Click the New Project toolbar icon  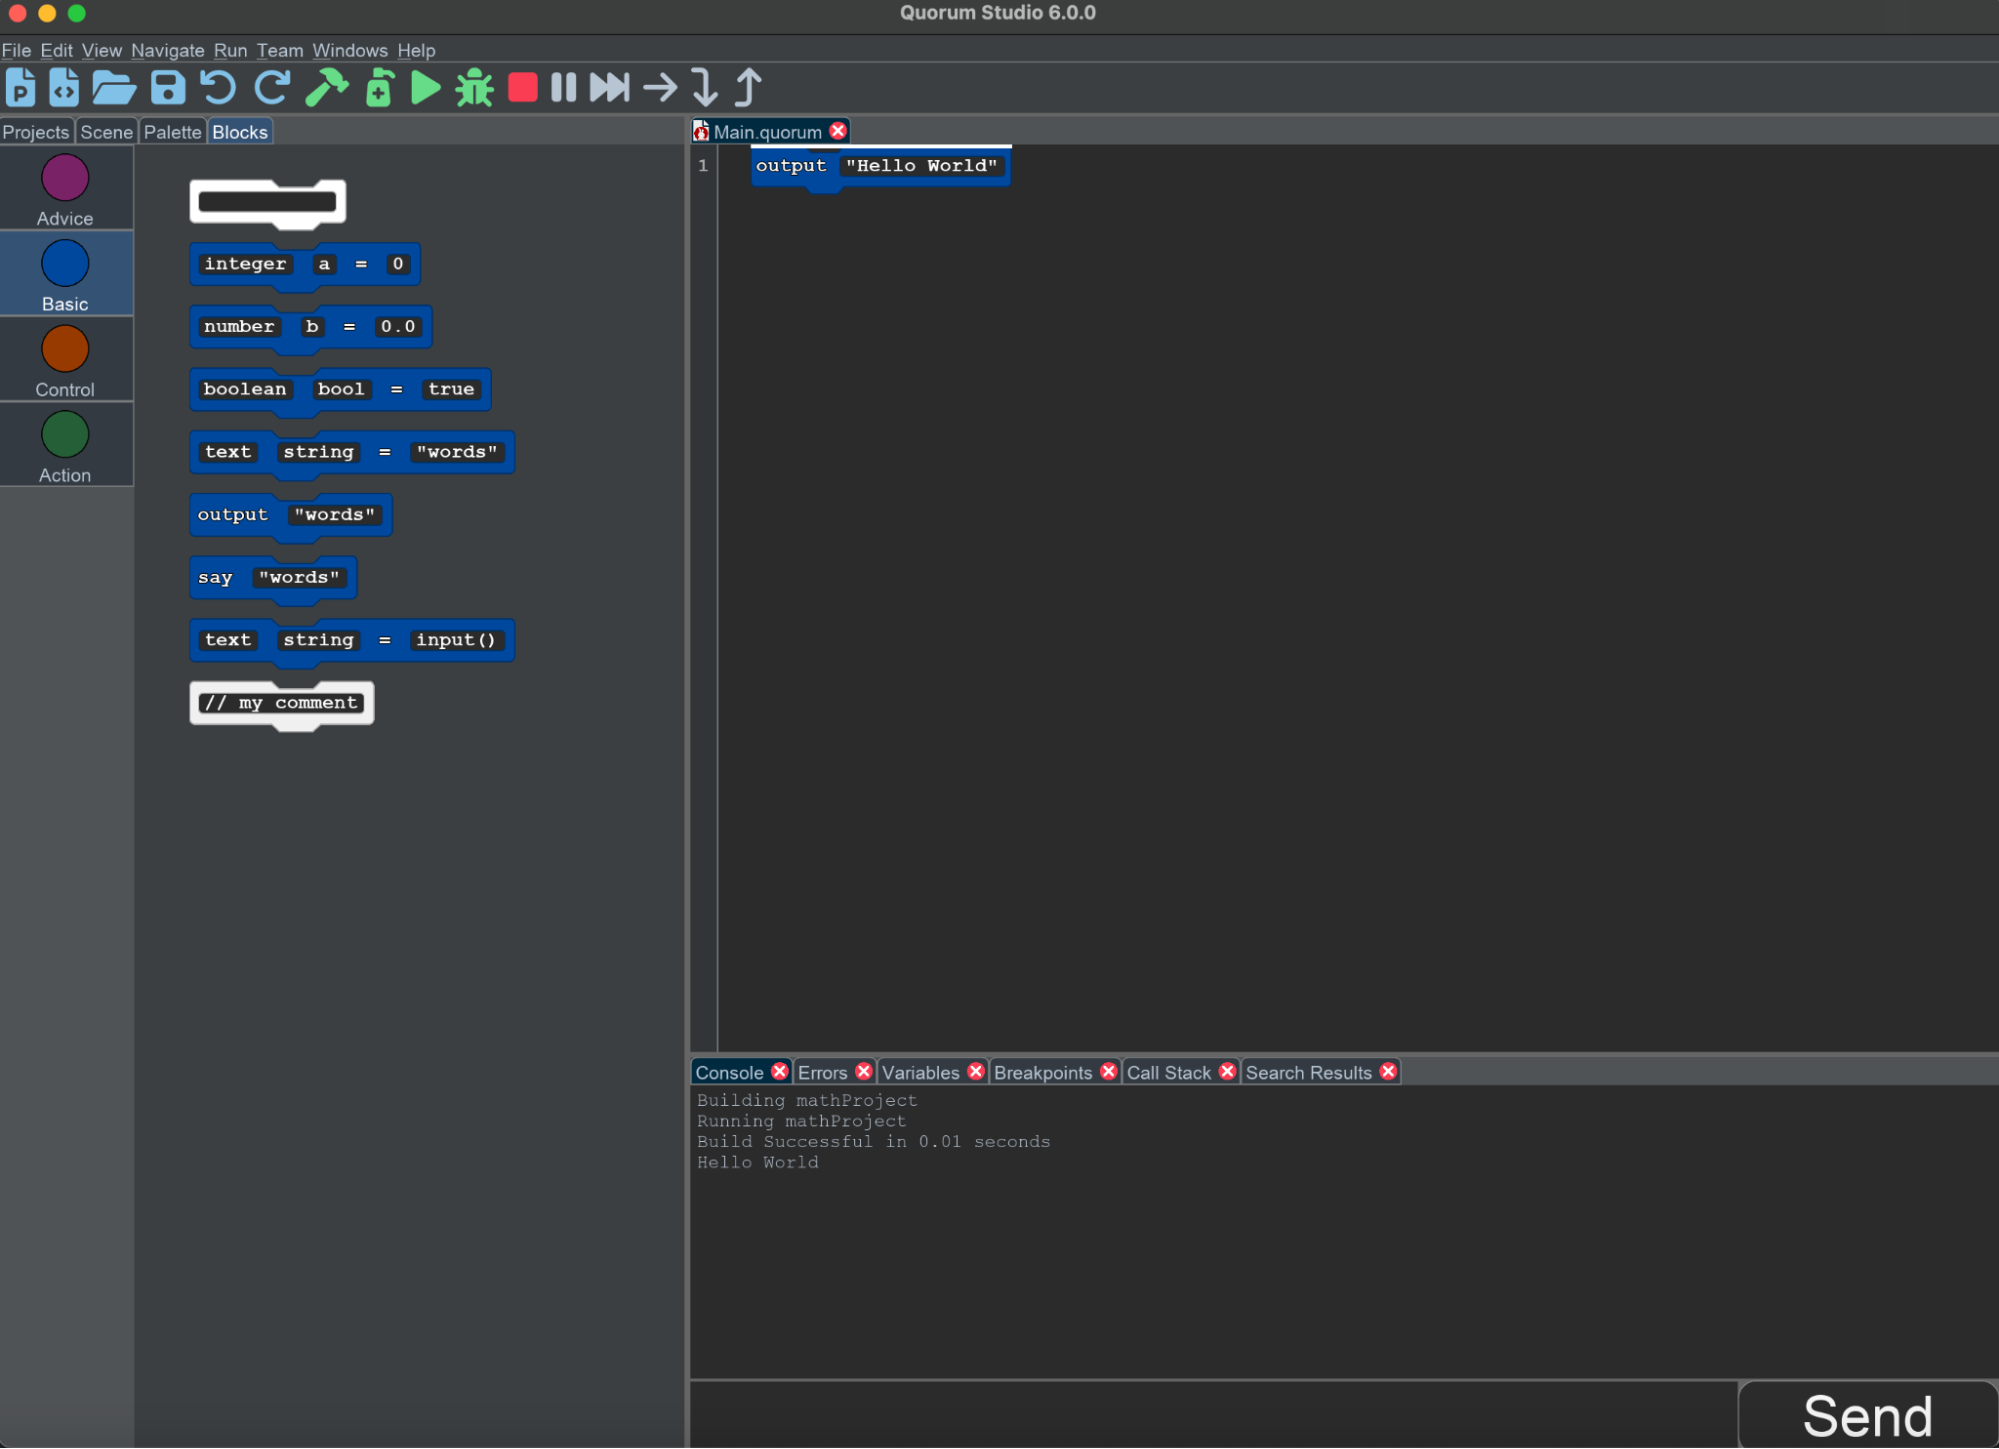(x=20, y=88)
